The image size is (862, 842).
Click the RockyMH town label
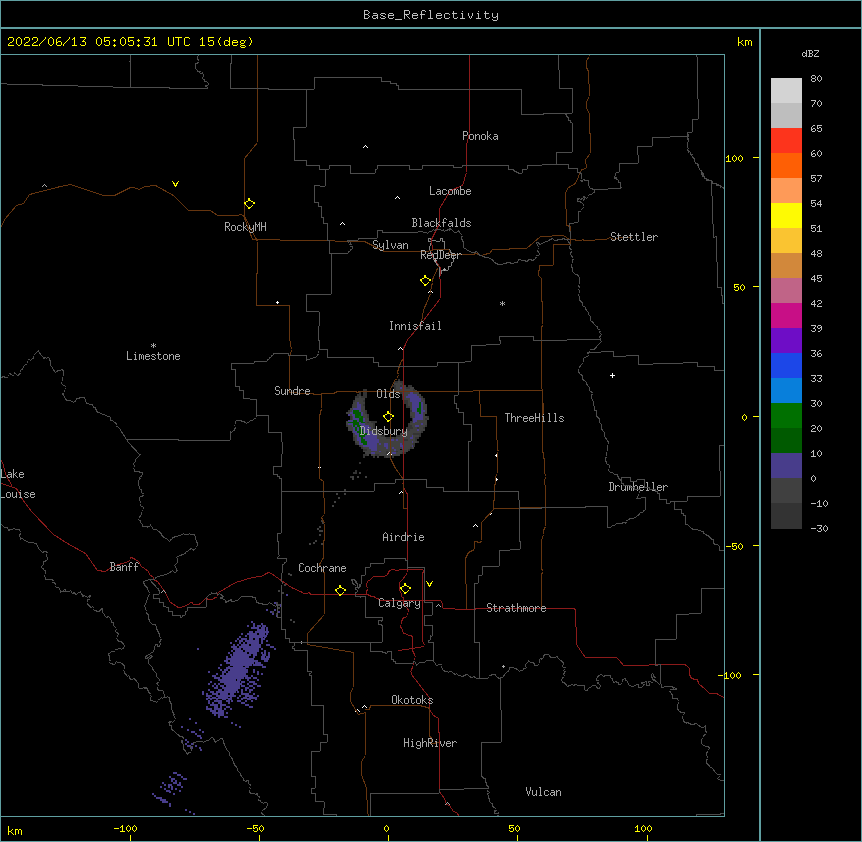point(245,227)
